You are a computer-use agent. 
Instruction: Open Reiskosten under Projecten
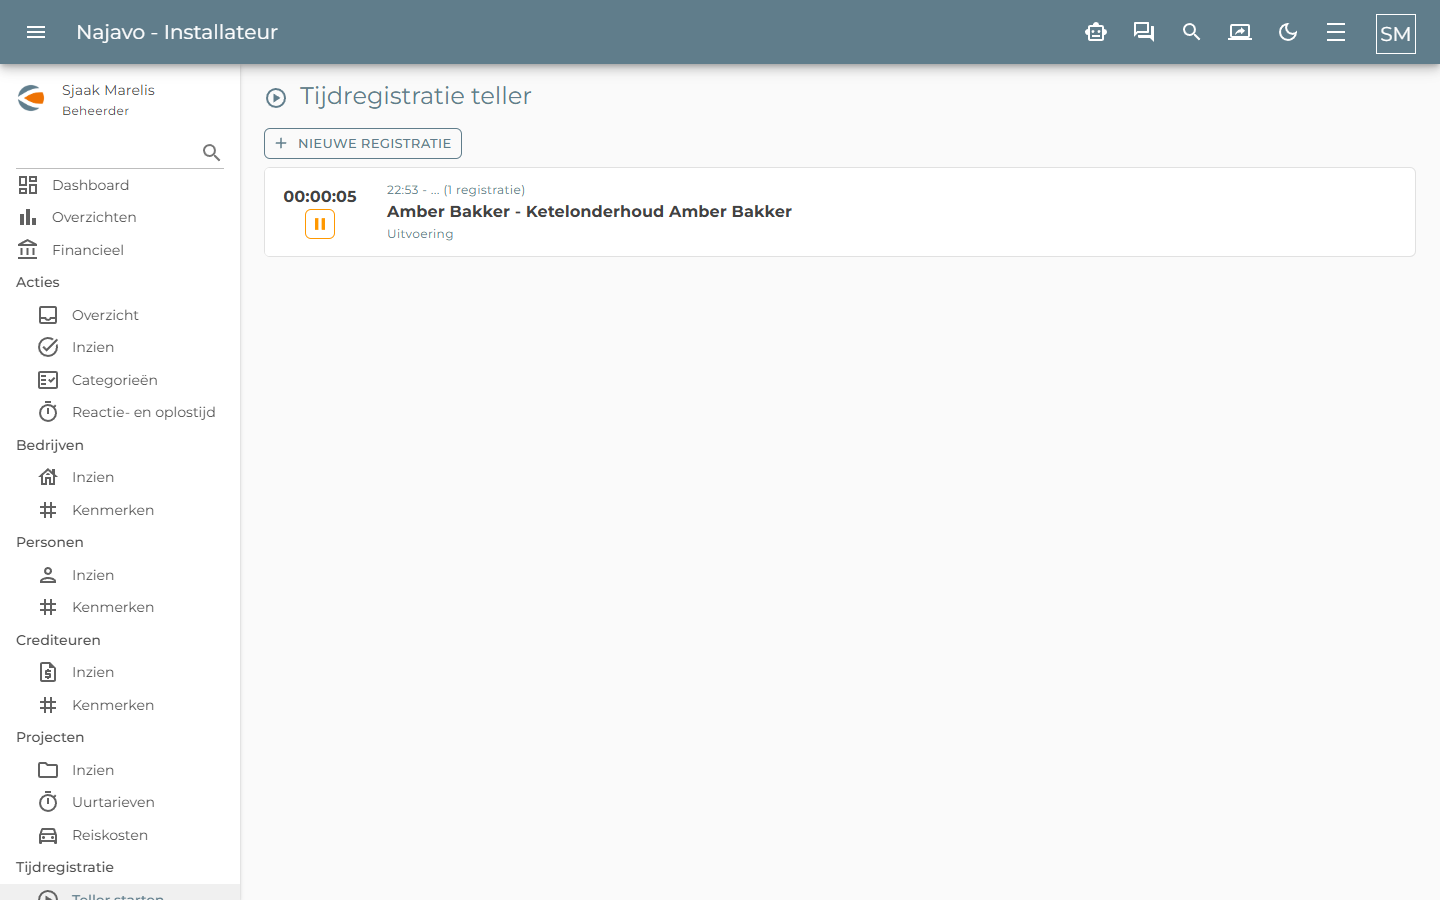[120, 835]
